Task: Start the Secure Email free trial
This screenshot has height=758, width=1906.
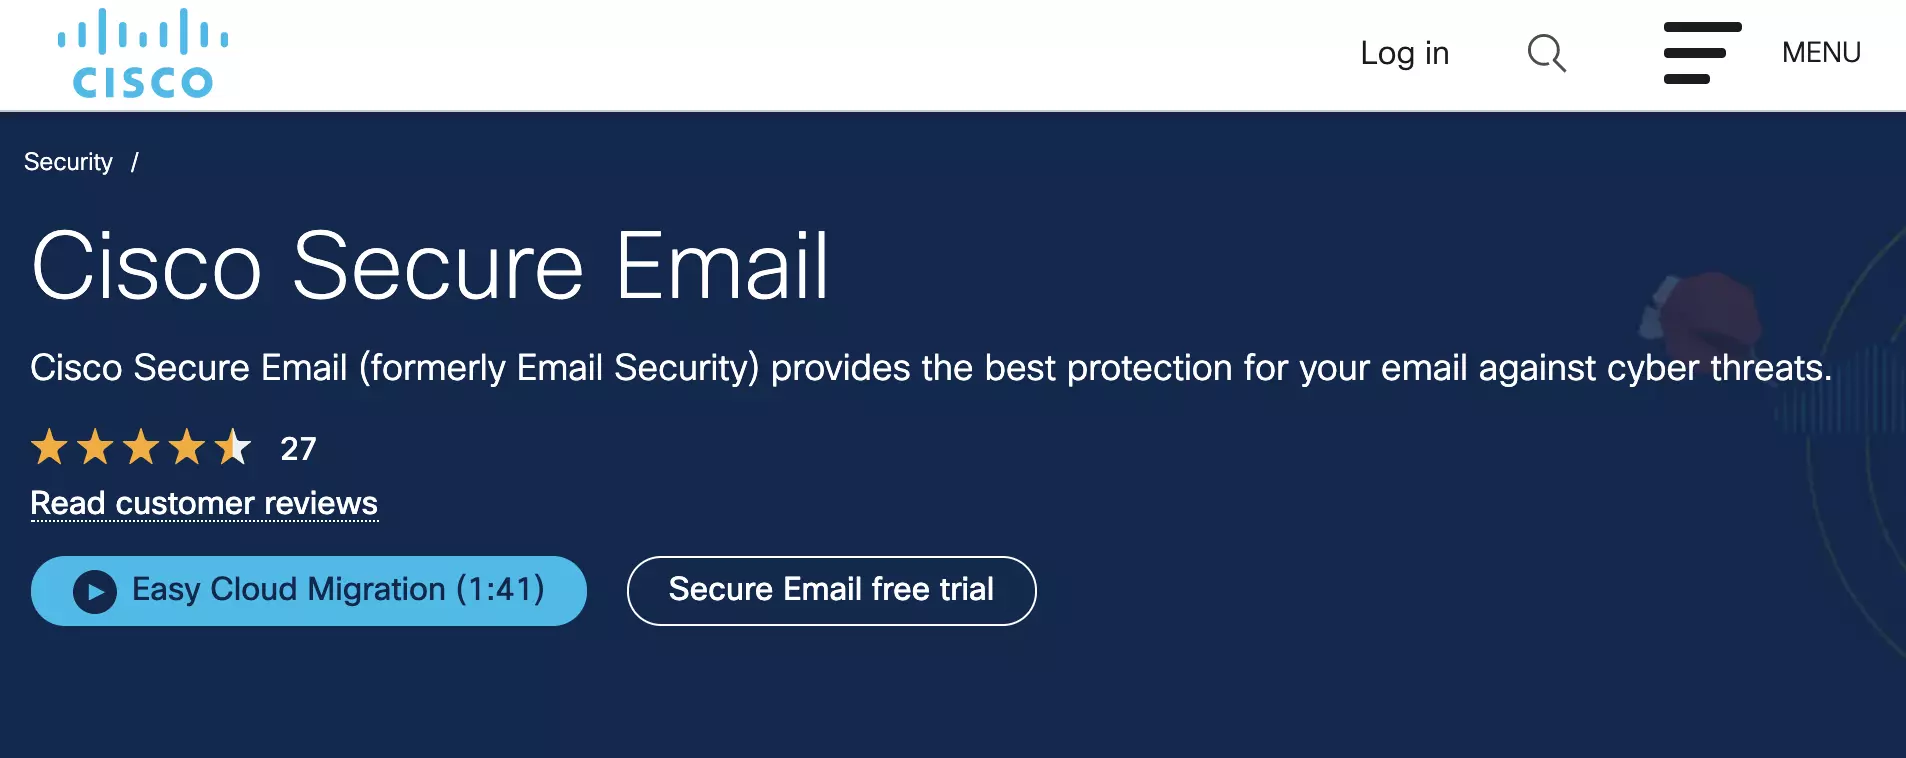Action: (x=831, y=590)
